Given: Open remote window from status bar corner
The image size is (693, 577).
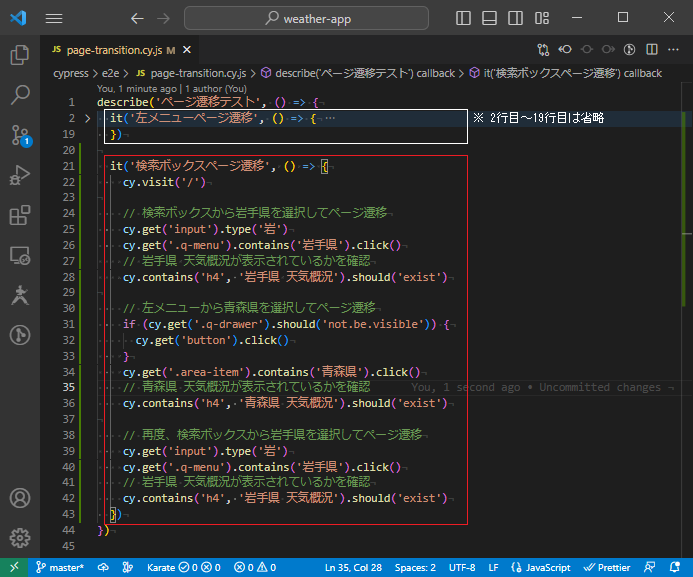Looking at the screenshot, I should [x=14, y=567].
